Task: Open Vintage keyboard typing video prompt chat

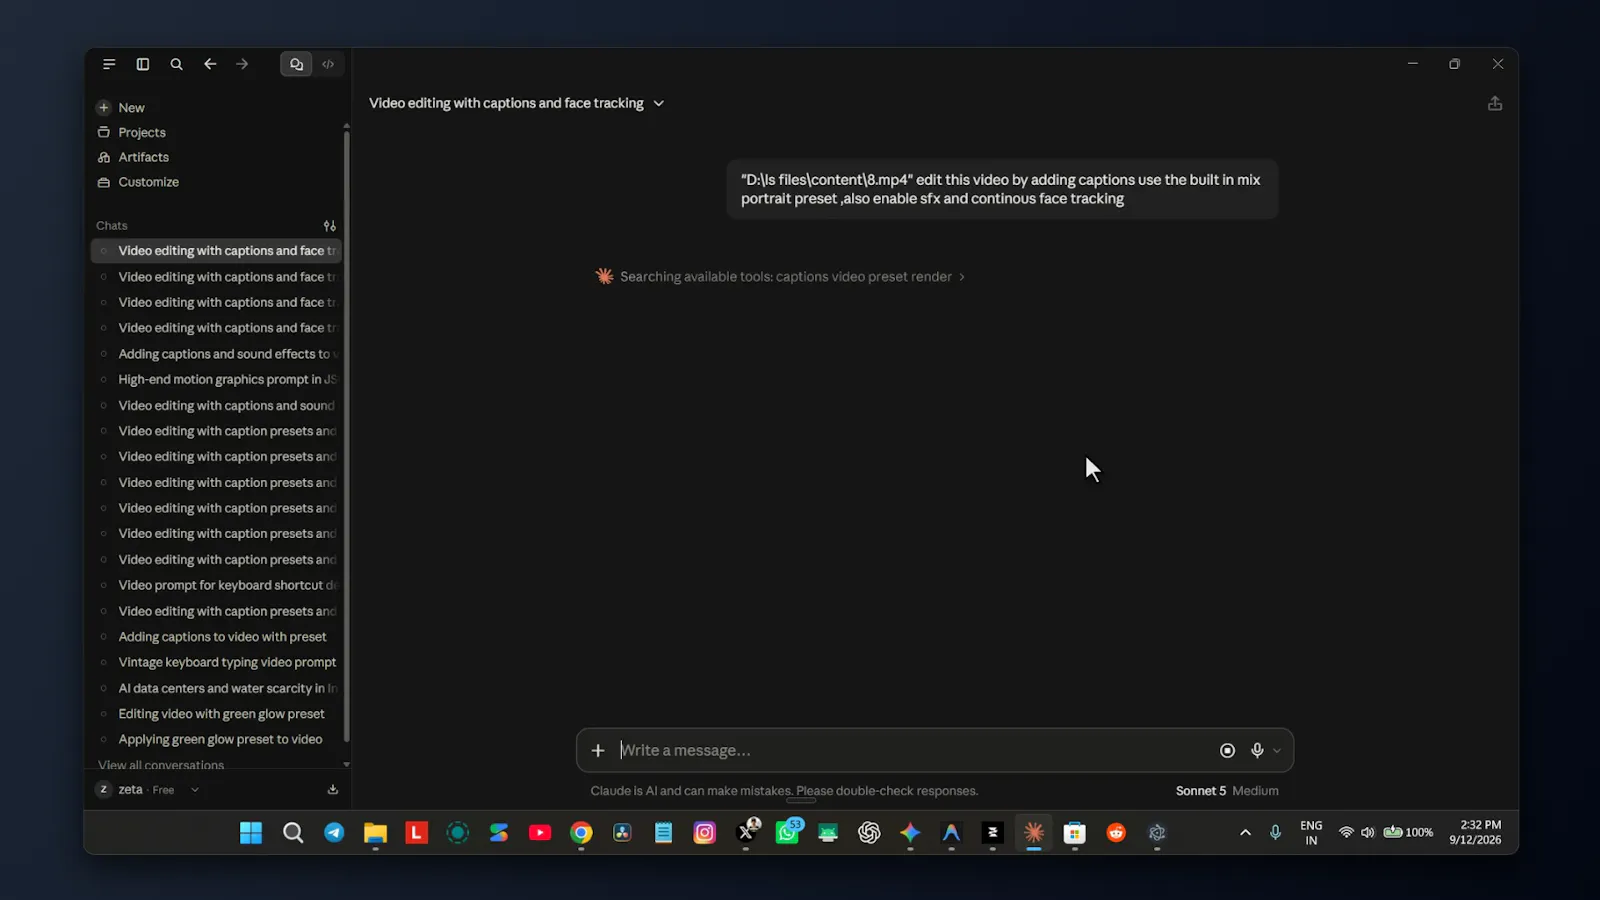Action: (216, 663)
